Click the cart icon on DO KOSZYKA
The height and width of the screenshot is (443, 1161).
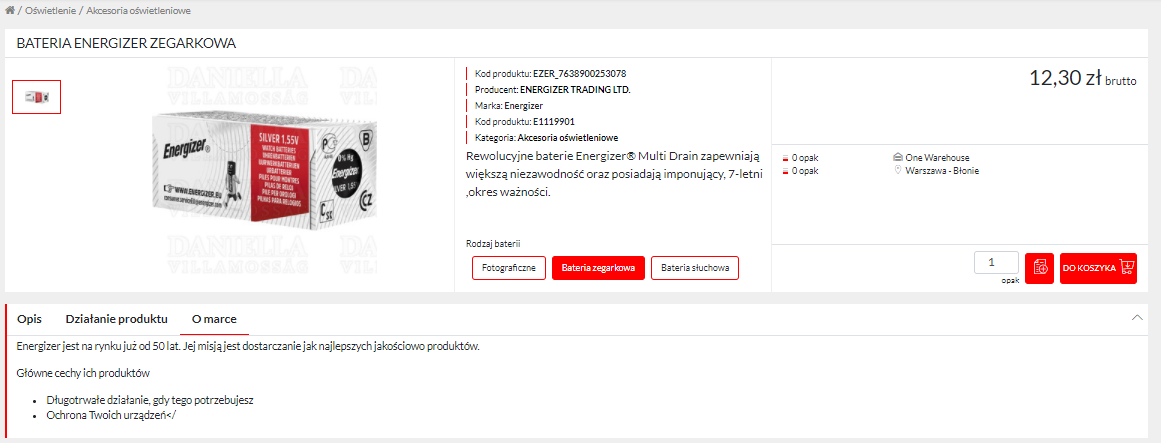point(1126,267)
